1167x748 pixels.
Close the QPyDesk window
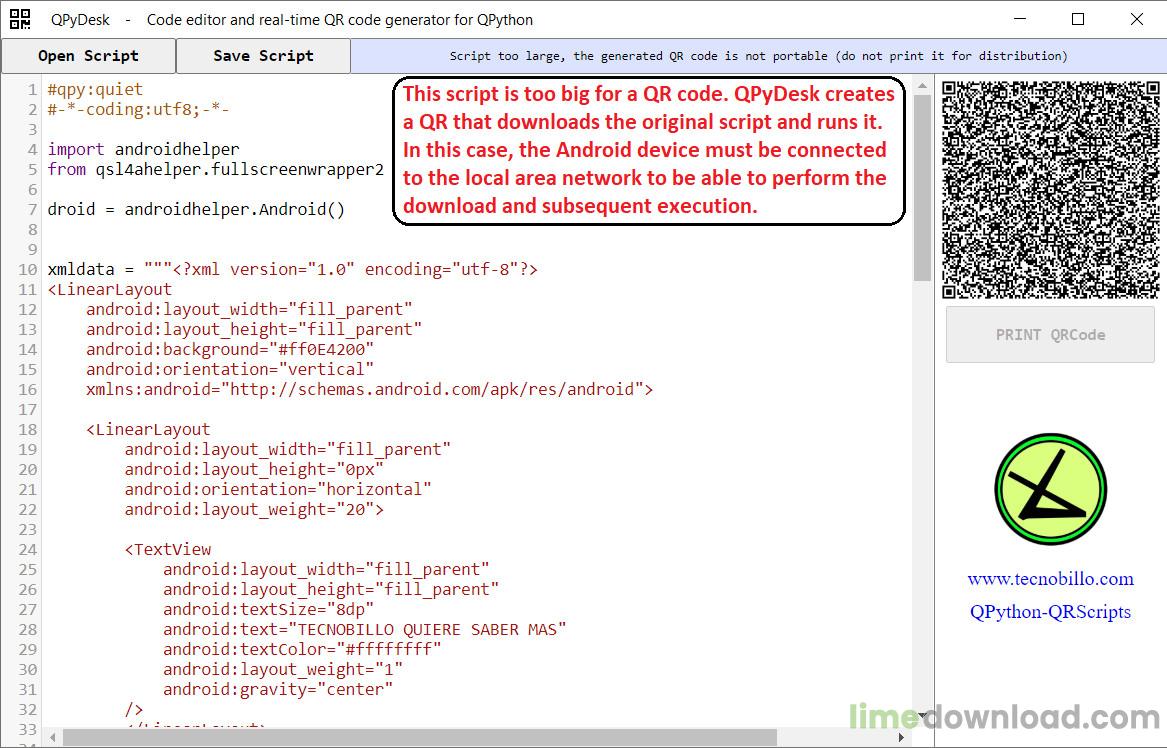pos(1136,19)
